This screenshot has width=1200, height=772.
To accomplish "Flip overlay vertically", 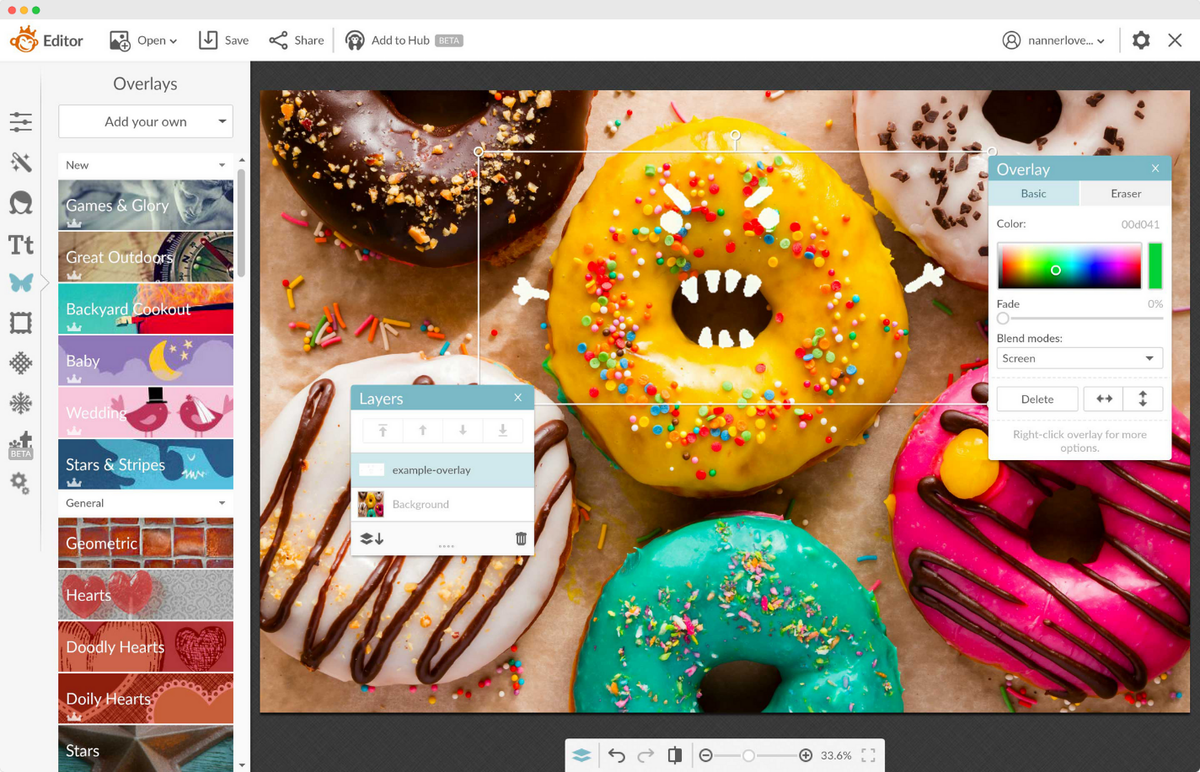I will pos(1143,399).
